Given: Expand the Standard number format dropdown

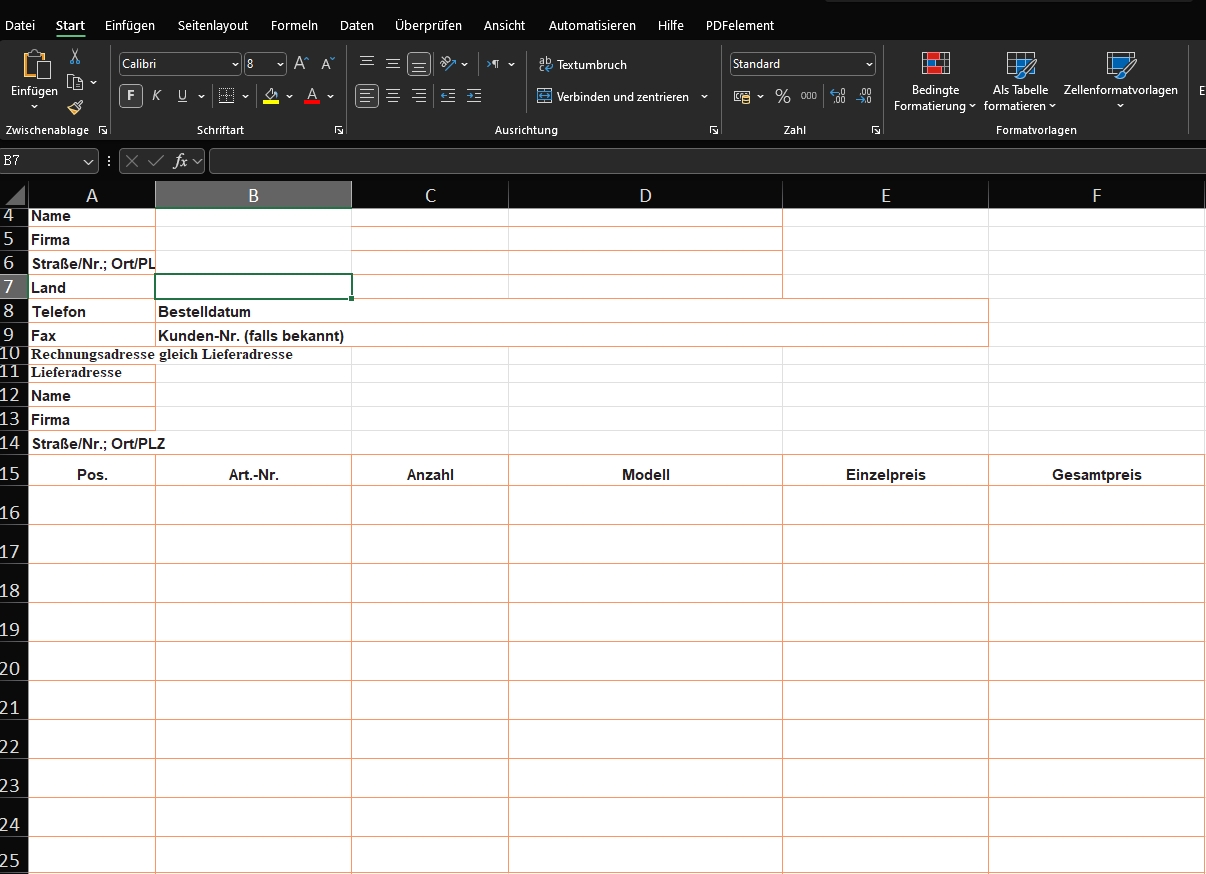Looking at the screenshot, I should 868,63.
